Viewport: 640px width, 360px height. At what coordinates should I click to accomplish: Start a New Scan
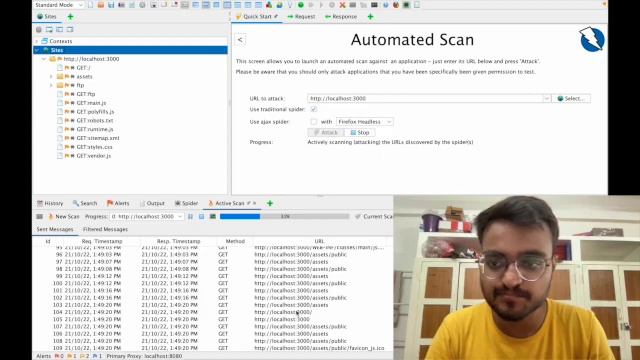(63, 216)
